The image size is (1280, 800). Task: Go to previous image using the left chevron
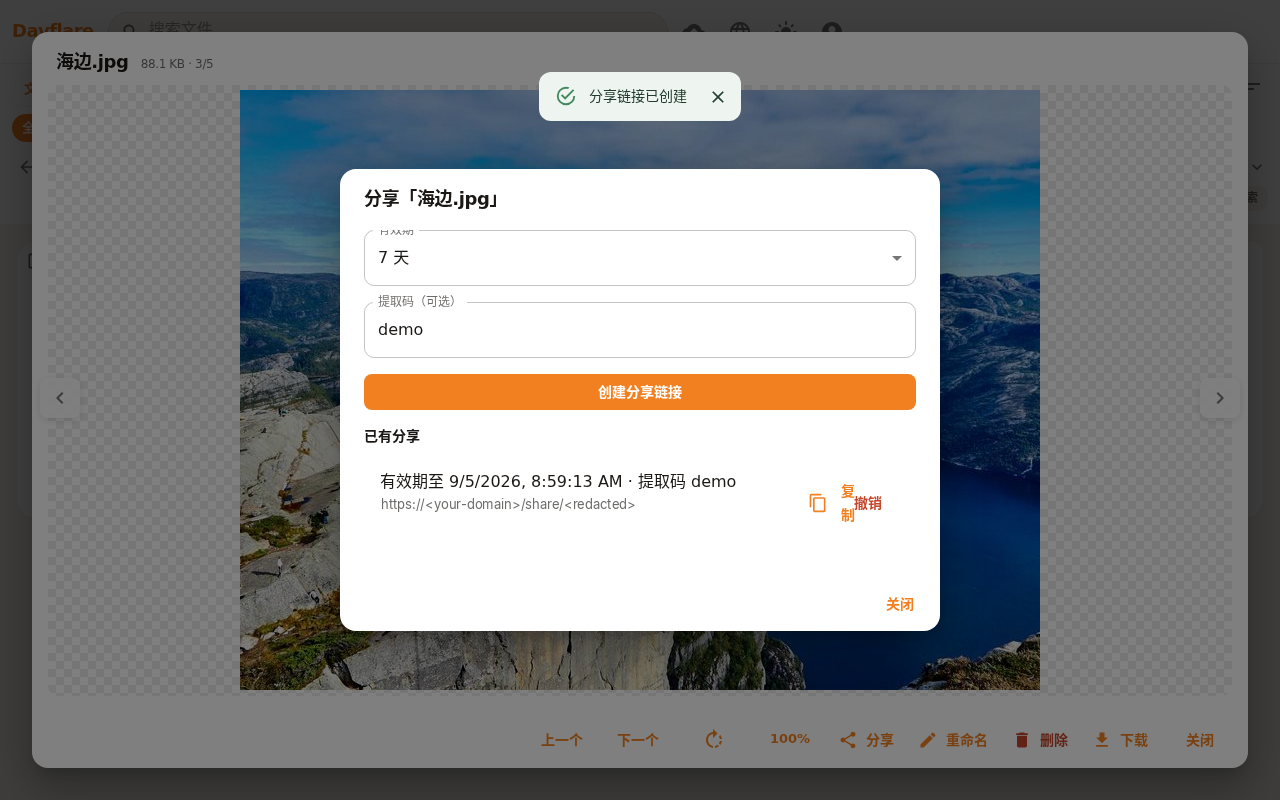pos(60,398)
